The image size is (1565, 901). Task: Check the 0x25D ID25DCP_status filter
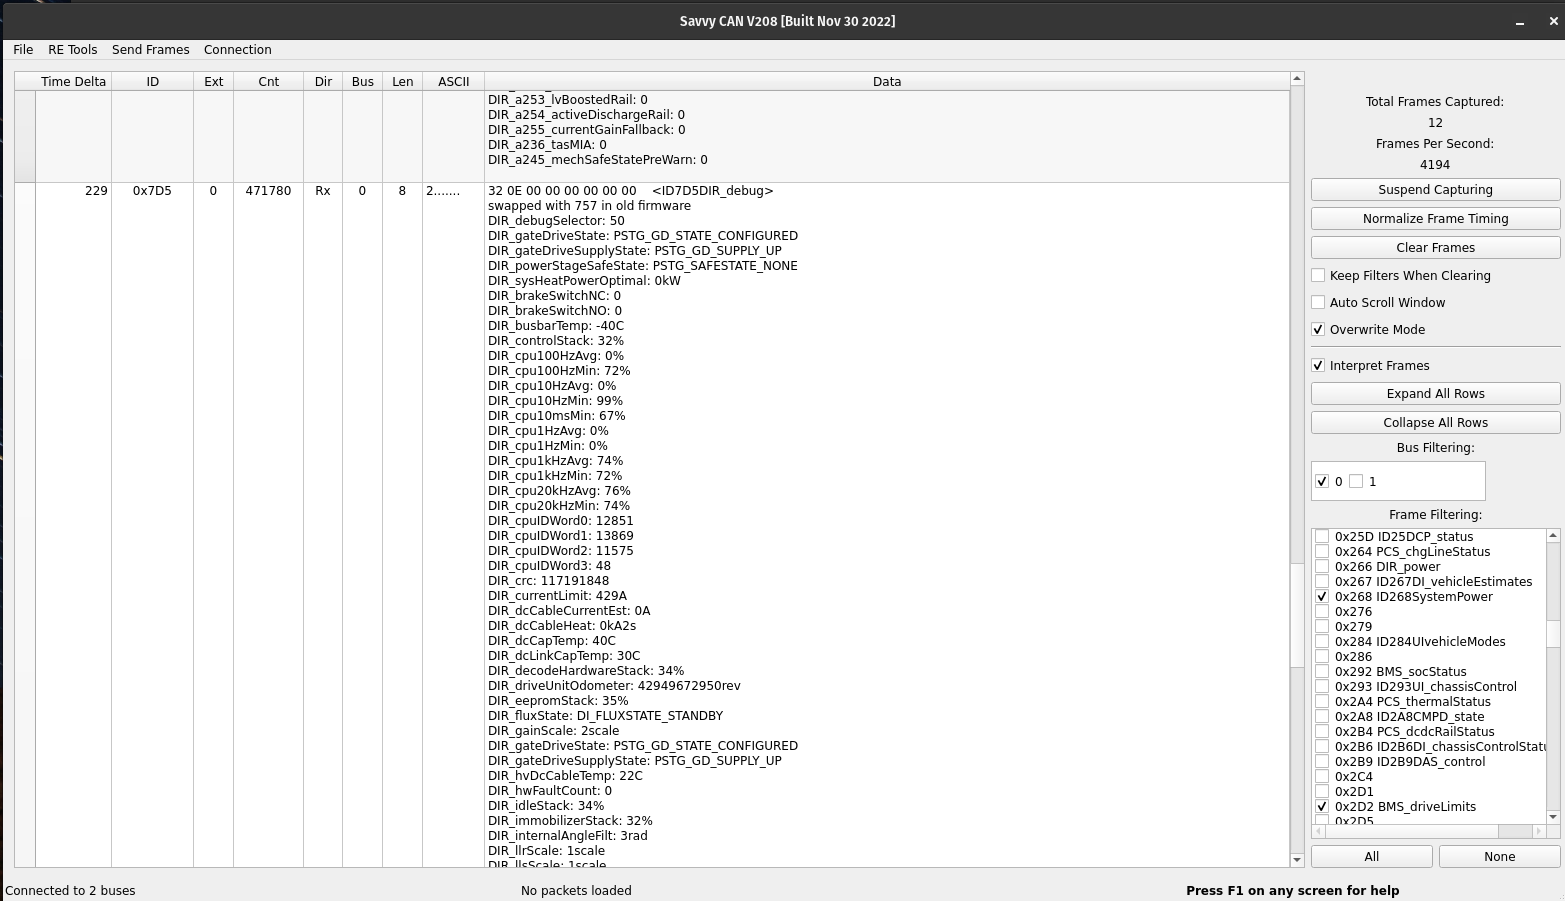[x=1322, y=537]
